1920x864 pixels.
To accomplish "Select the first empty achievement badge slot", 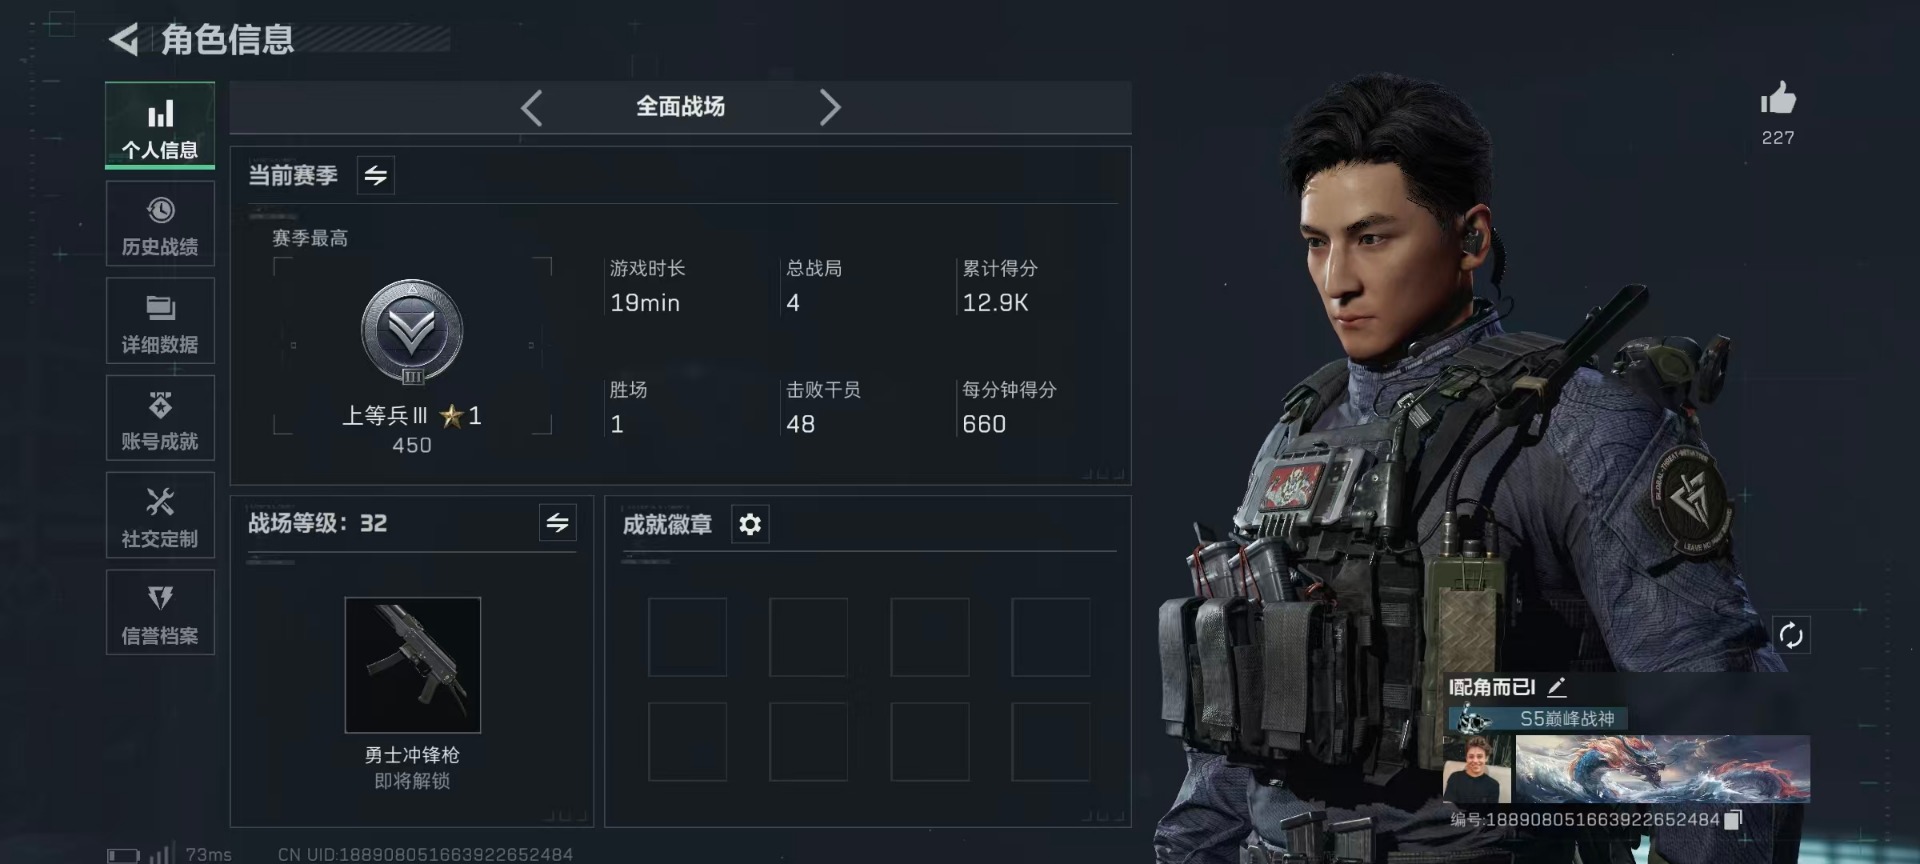I will (687, 637).
